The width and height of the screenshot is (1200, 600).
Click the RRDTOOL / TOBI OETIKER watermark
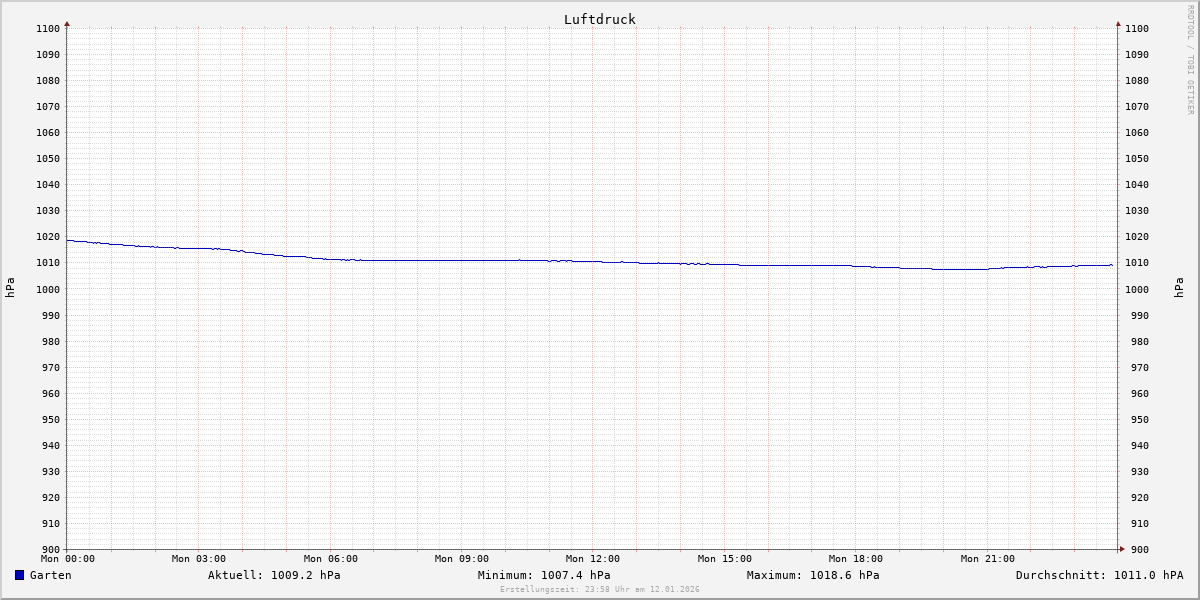point(1190,59)
